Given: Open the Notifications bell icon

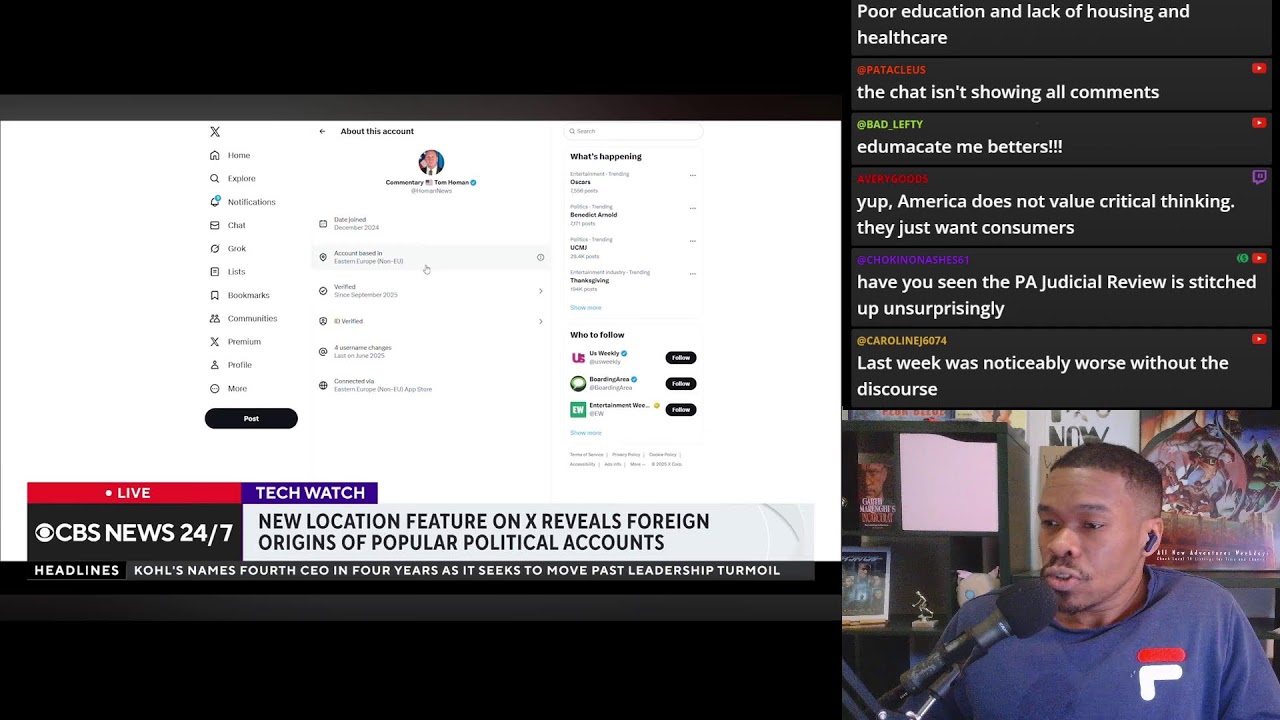Looking at the screenshot, I should click(215, 201).
